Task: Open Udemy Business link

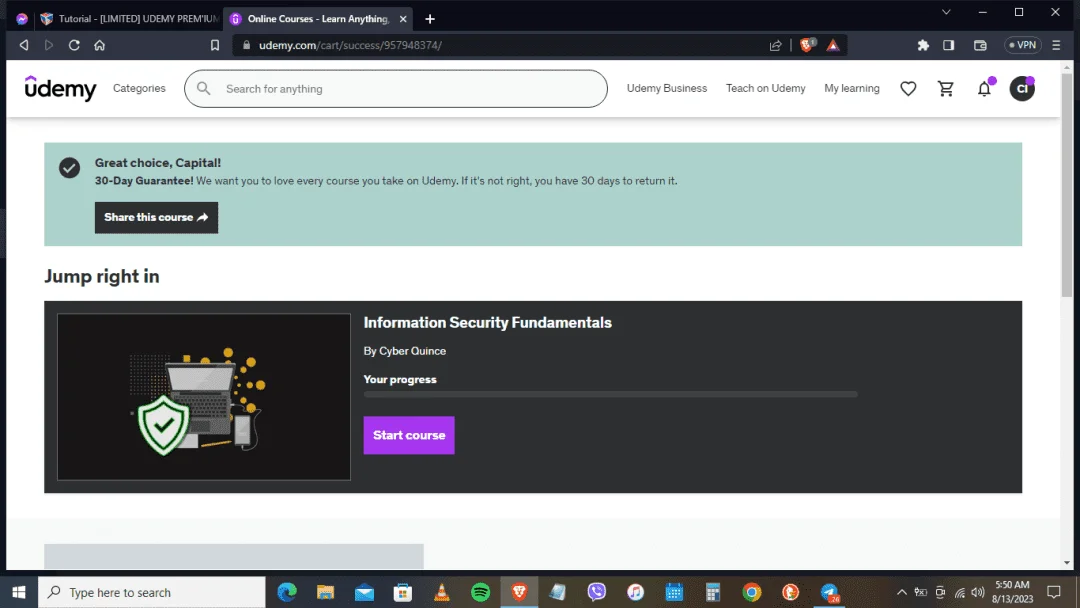Action: (x=667, y=88)
